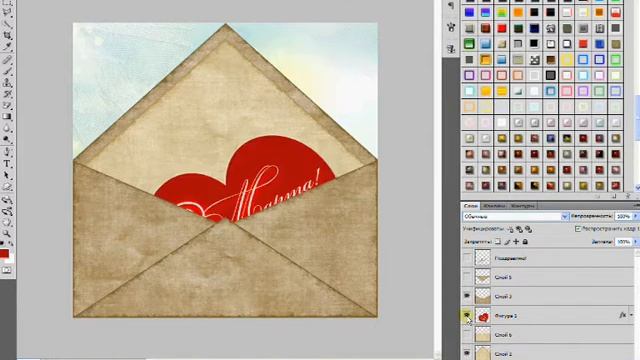
Task: Switch to the Контуры tab
Action: click(522, 206)
